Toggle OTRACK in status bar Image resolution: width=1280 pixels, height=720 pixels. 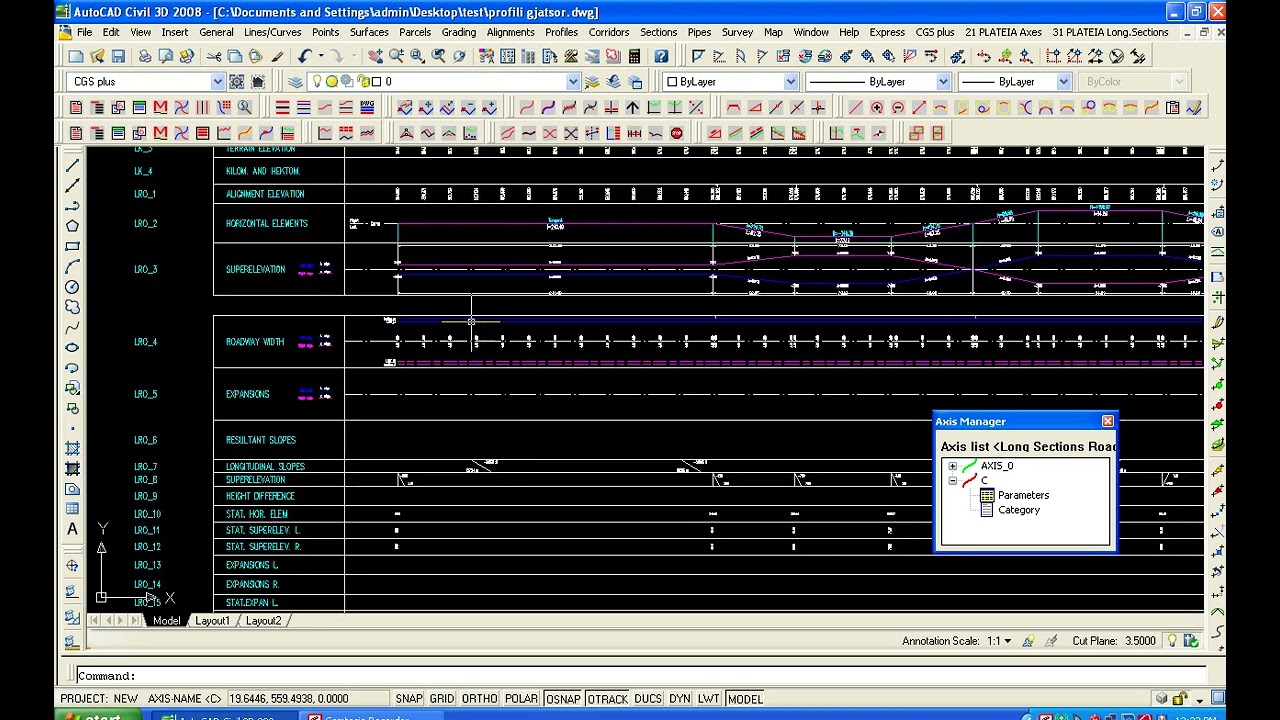coord(607,699)
